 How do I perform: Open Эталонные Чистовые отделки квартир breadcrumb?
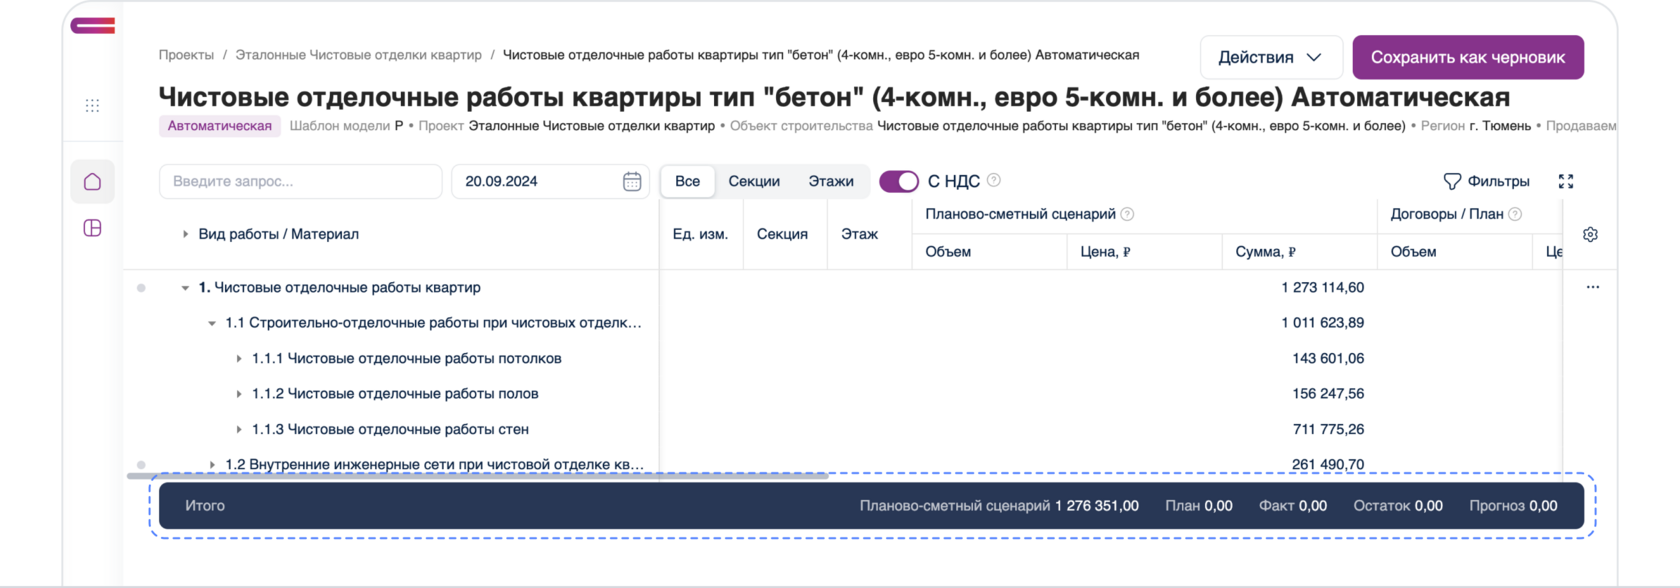point(358,55)
